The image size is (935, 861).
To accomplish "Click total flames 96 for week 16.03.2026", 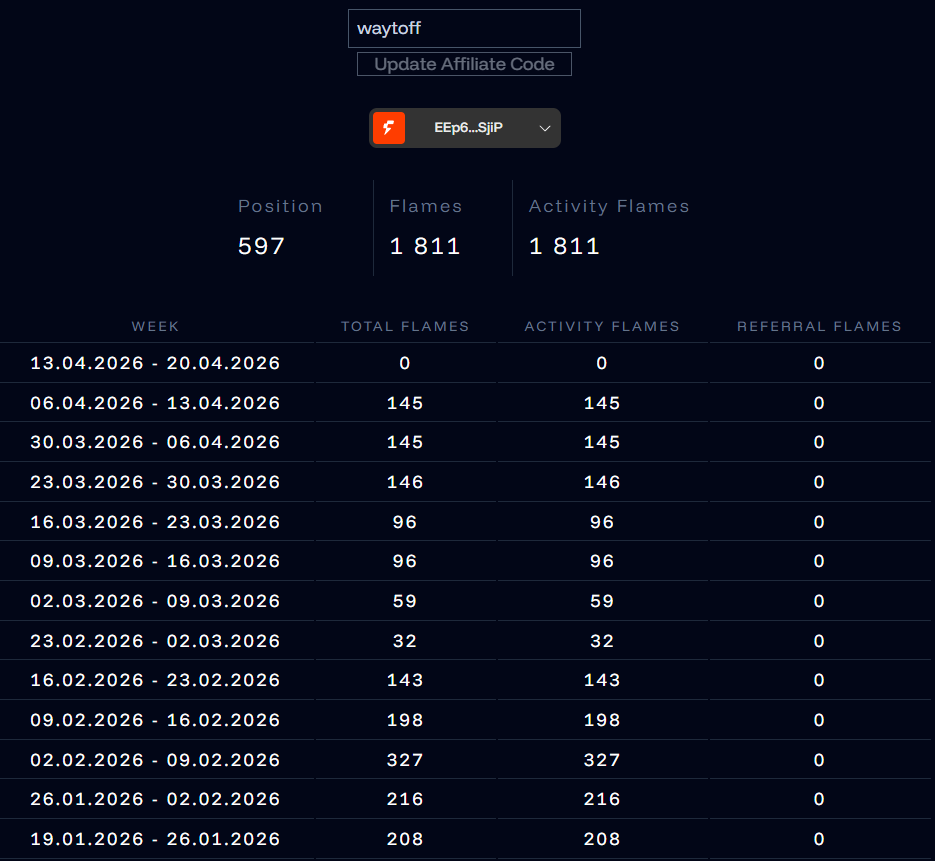I will click(405, 522).
